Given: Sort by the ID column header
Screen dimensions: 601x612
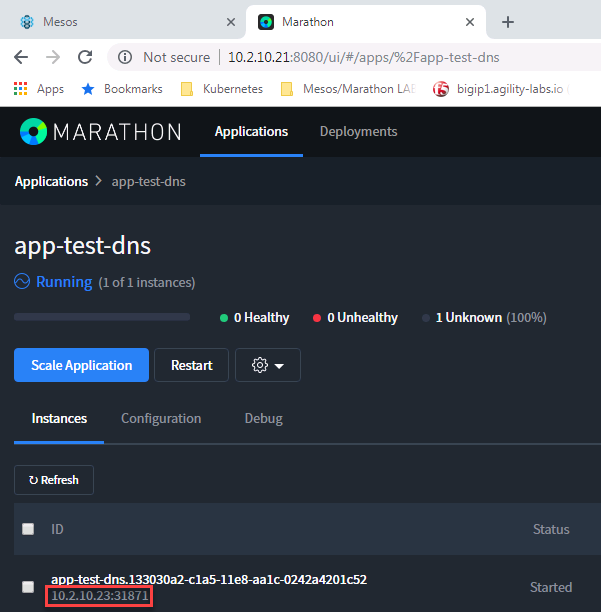Looking at the screenshot, I should pyautogui.click(x=57, y=529).
